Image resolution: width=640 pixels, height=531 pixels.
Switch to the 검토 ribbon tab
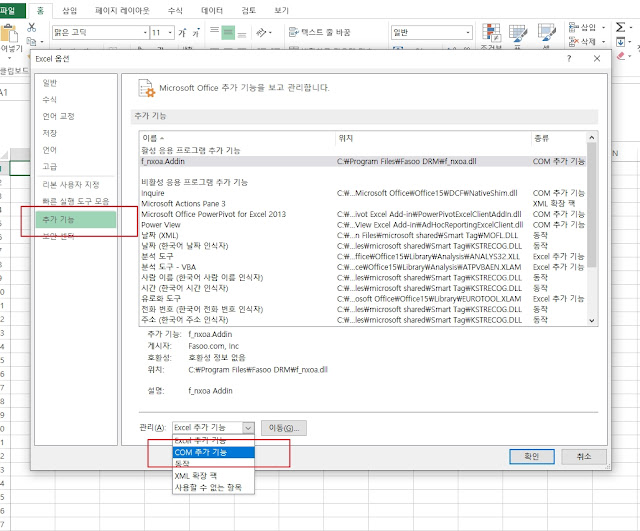[x=249, y=10]
